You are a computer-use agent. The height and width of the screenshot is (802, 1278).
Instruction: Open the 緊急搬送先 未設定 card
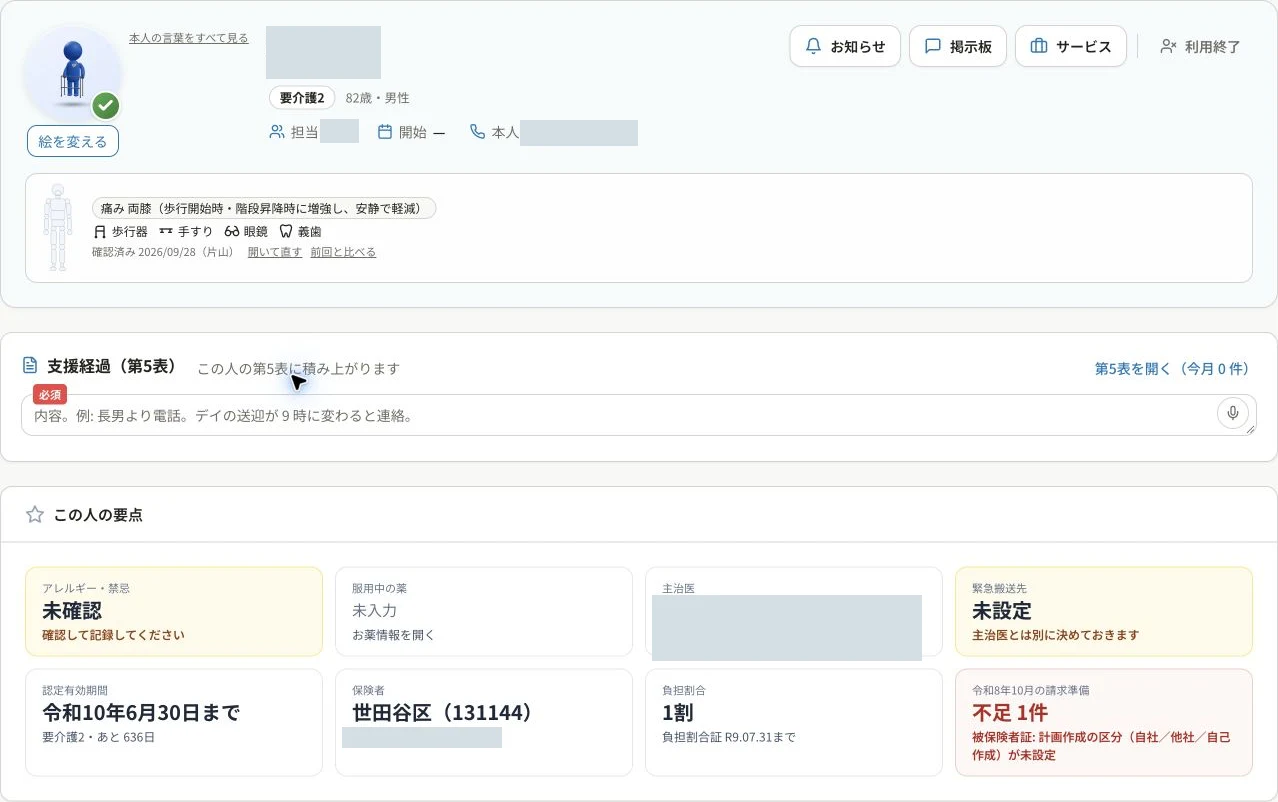point(1104,611)
